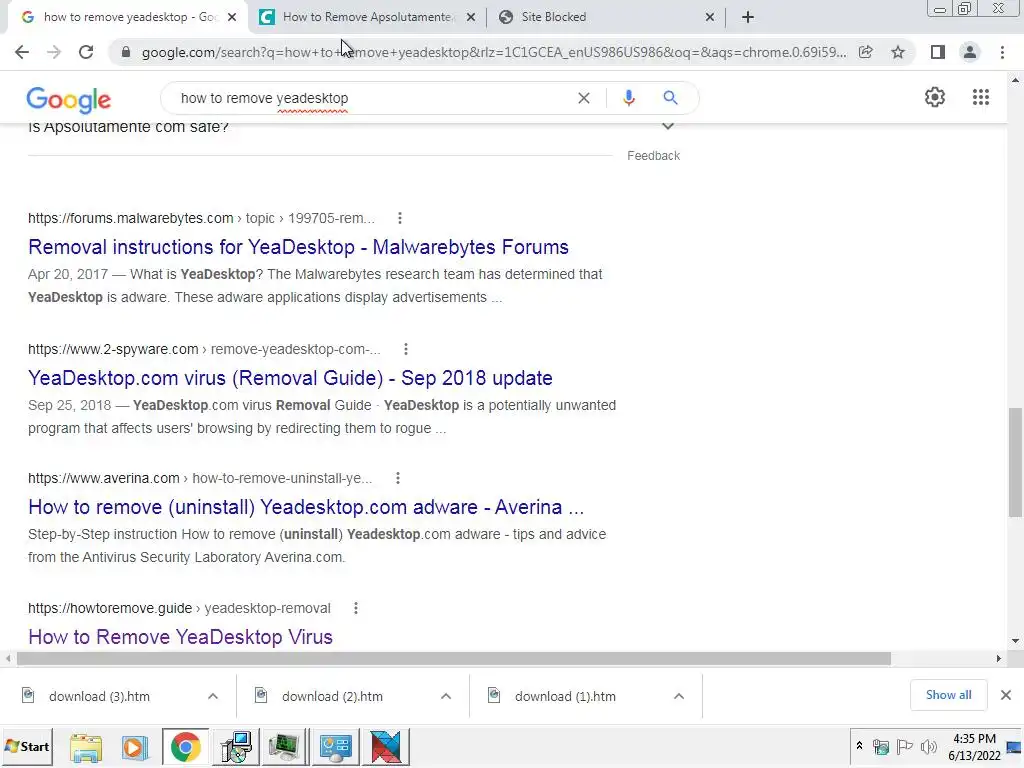The width and height of the screenshot is (1024, 768).
Task: Click the forward navigation arrow
Action: pos(54,52)
